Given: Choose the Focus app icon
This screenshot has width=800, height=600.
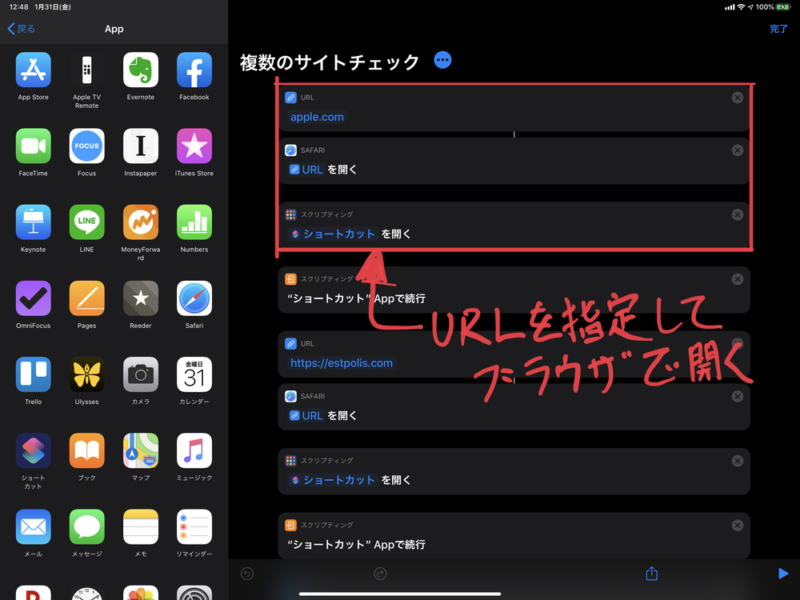Looking at the screenshot, I should click(x=87, y=146).
